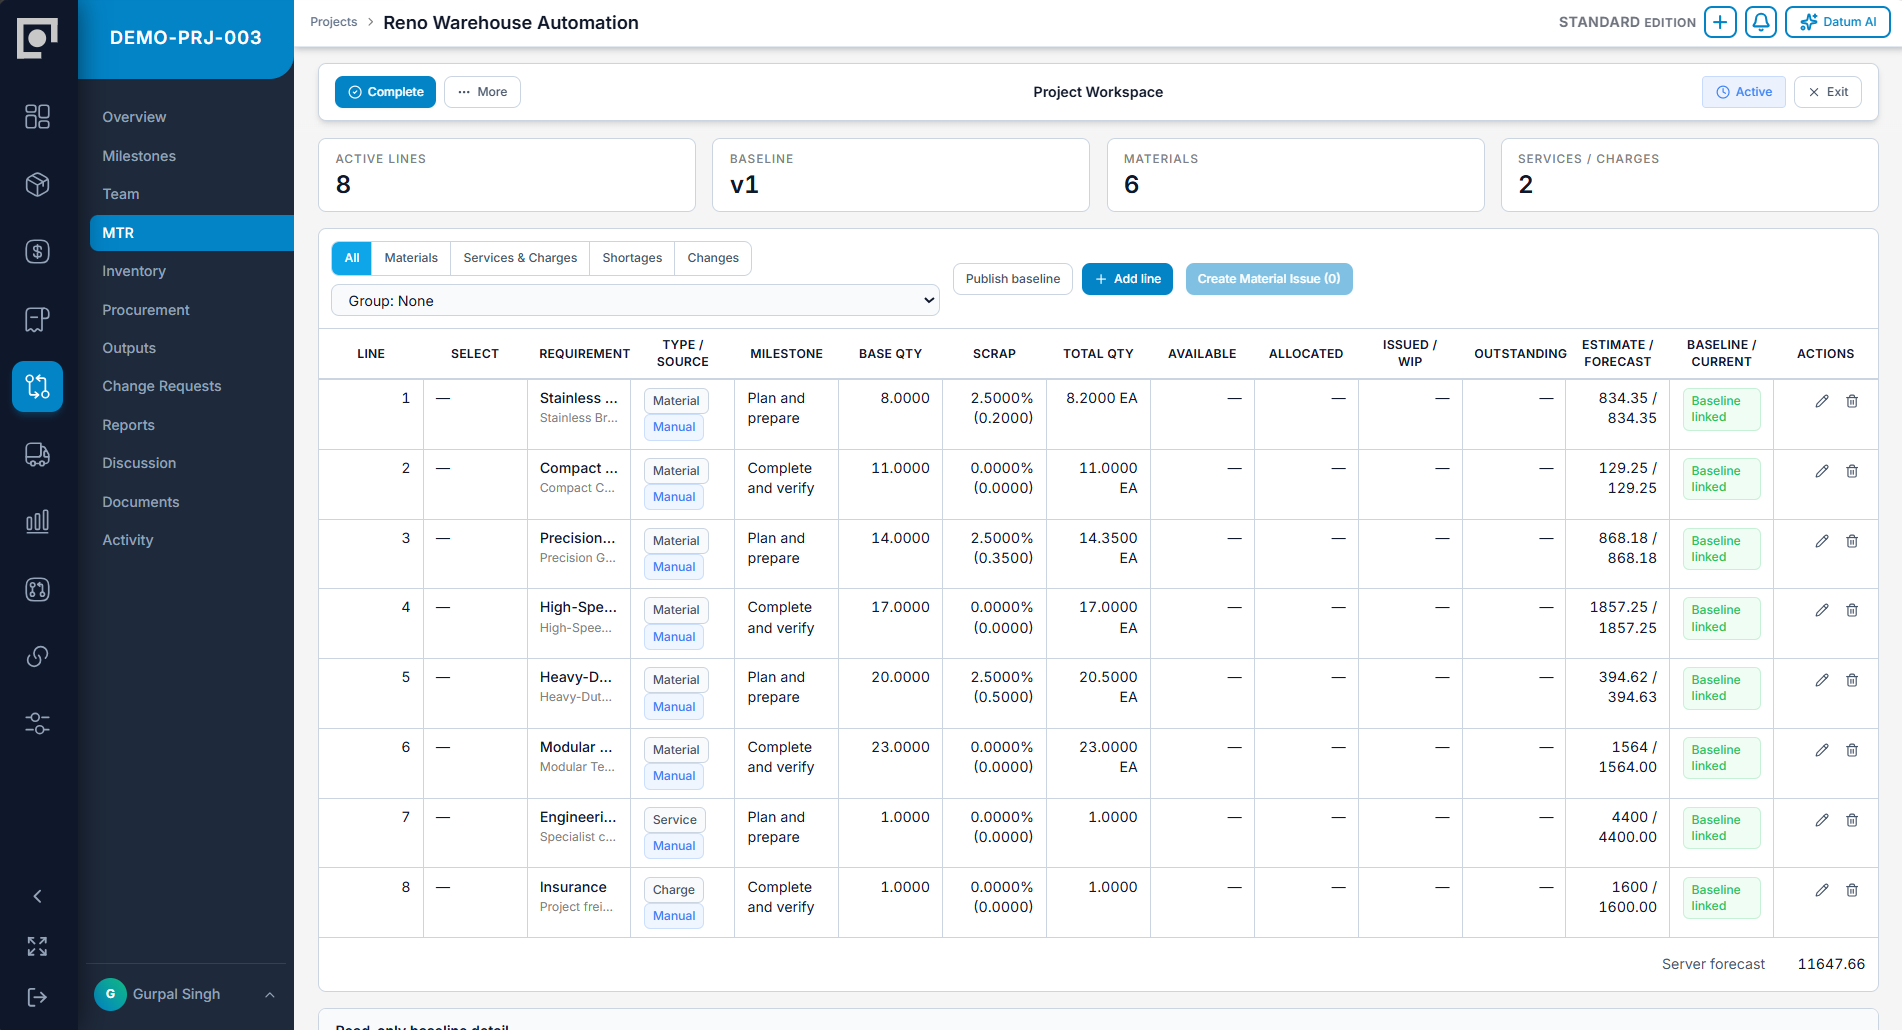Click the Service type tag on line 7
Screen dimensions: 1902x1030
click(675, 820)
